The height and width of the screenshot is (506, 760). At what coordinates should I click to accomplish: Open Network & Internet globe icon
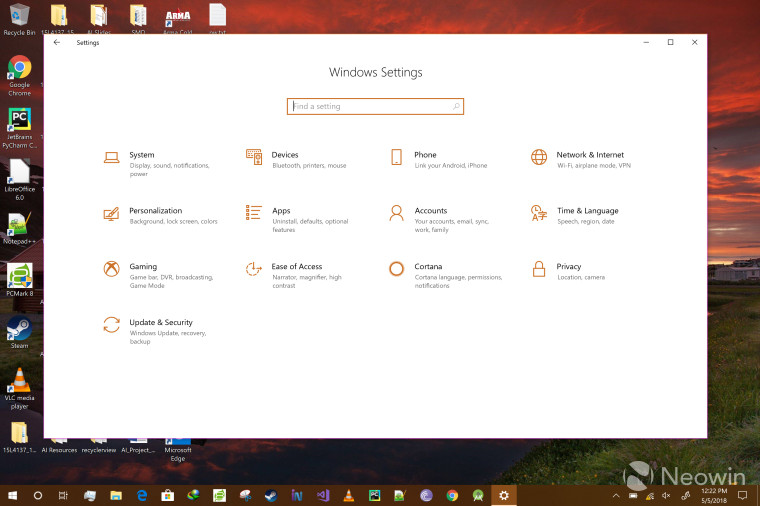539,157
